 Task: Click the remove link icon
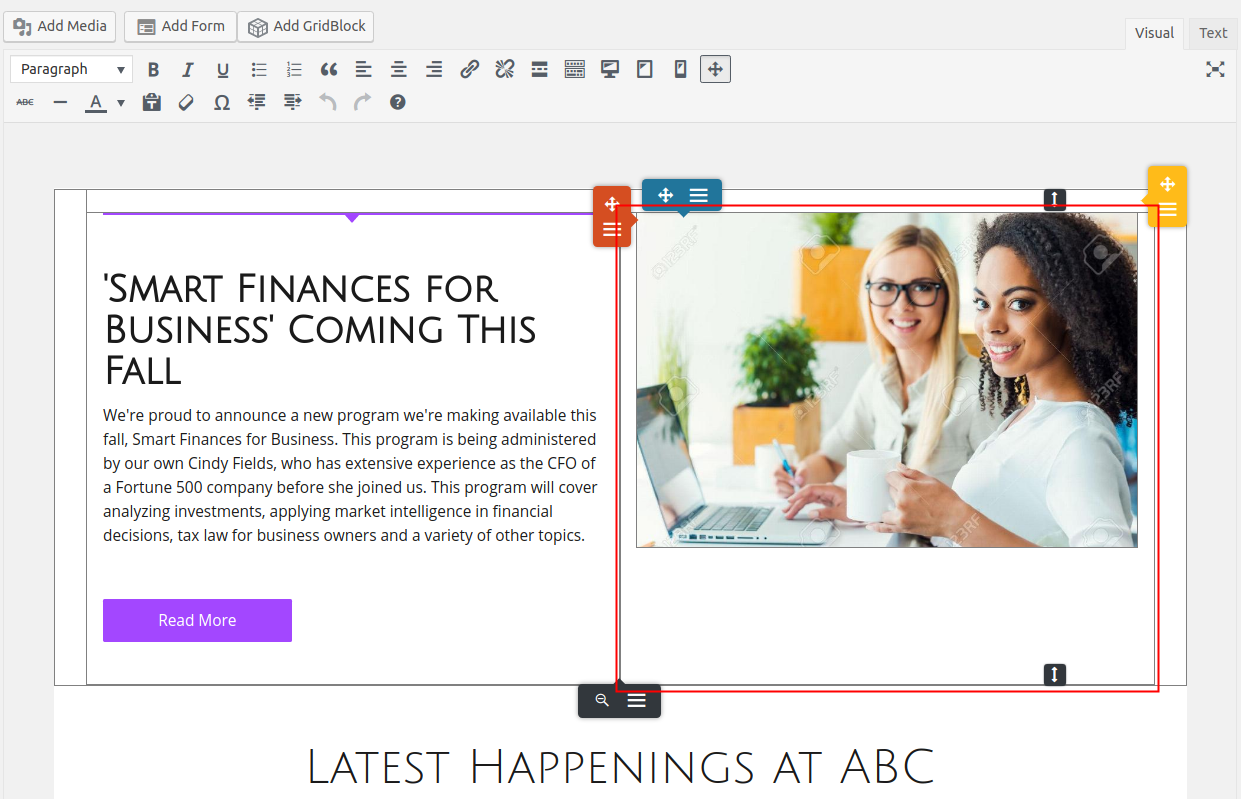[504, 69]
